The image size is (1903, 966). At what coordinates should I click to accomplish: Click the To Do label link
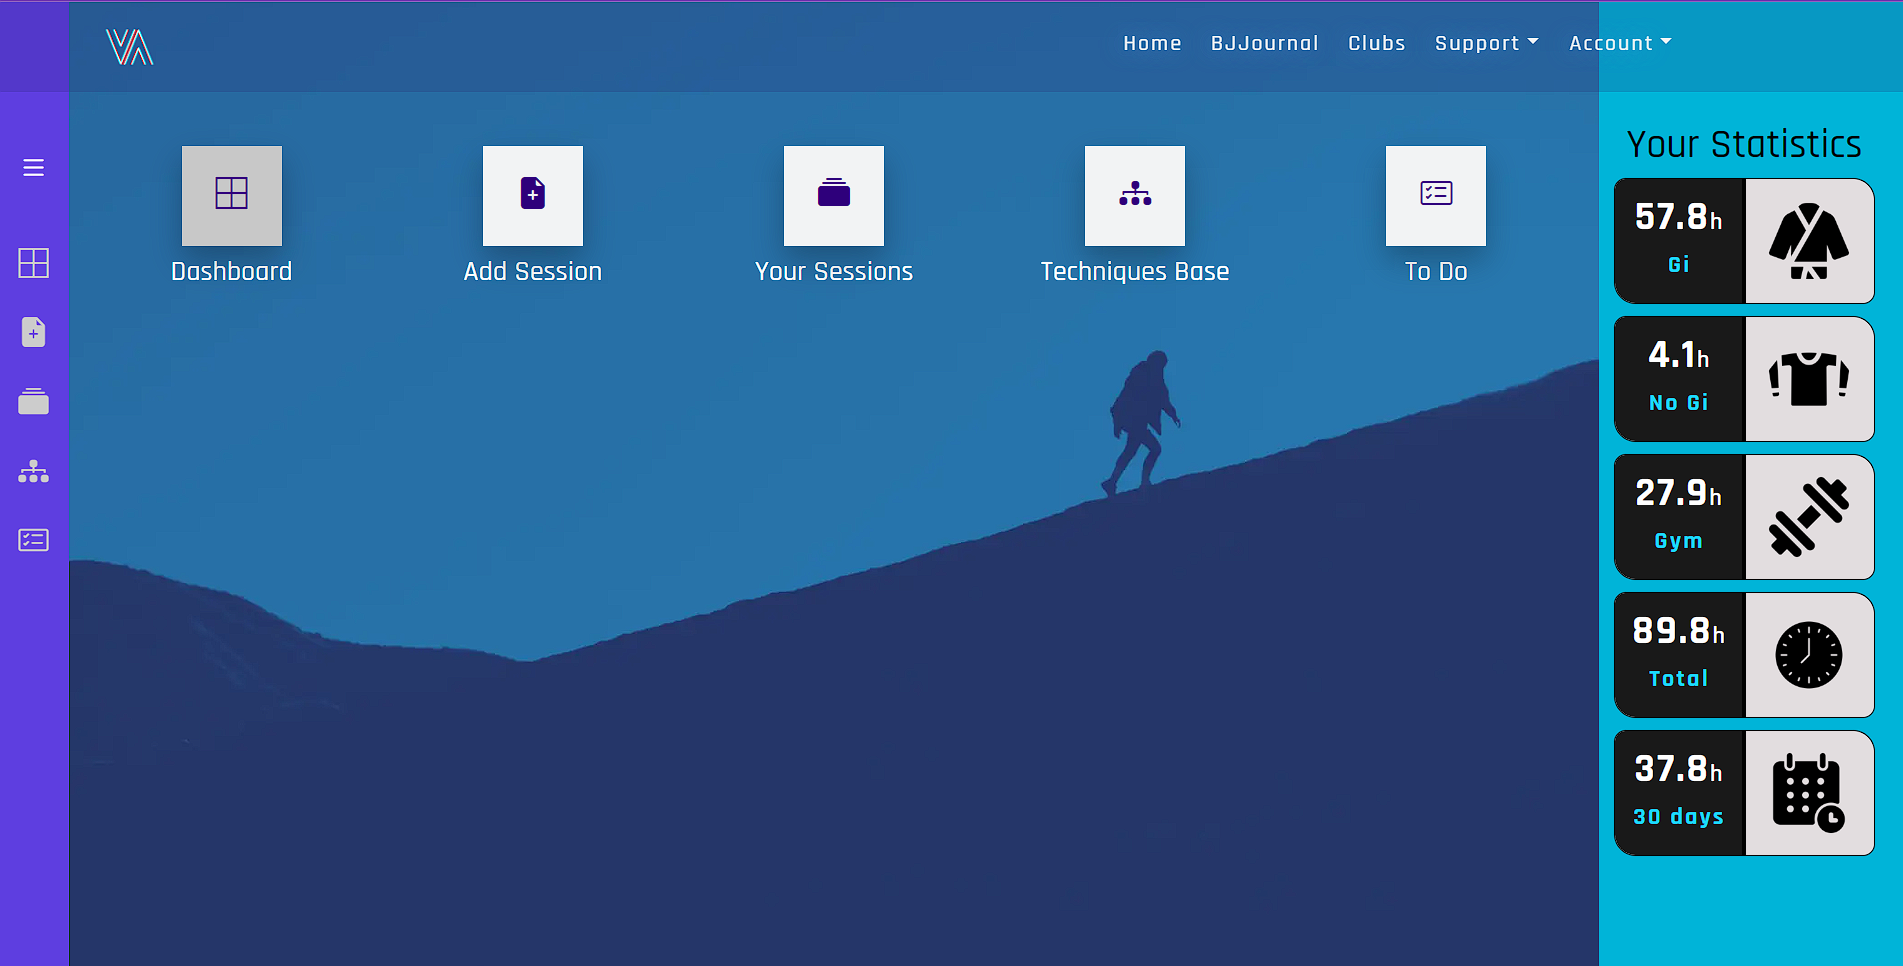(1436, 271)
